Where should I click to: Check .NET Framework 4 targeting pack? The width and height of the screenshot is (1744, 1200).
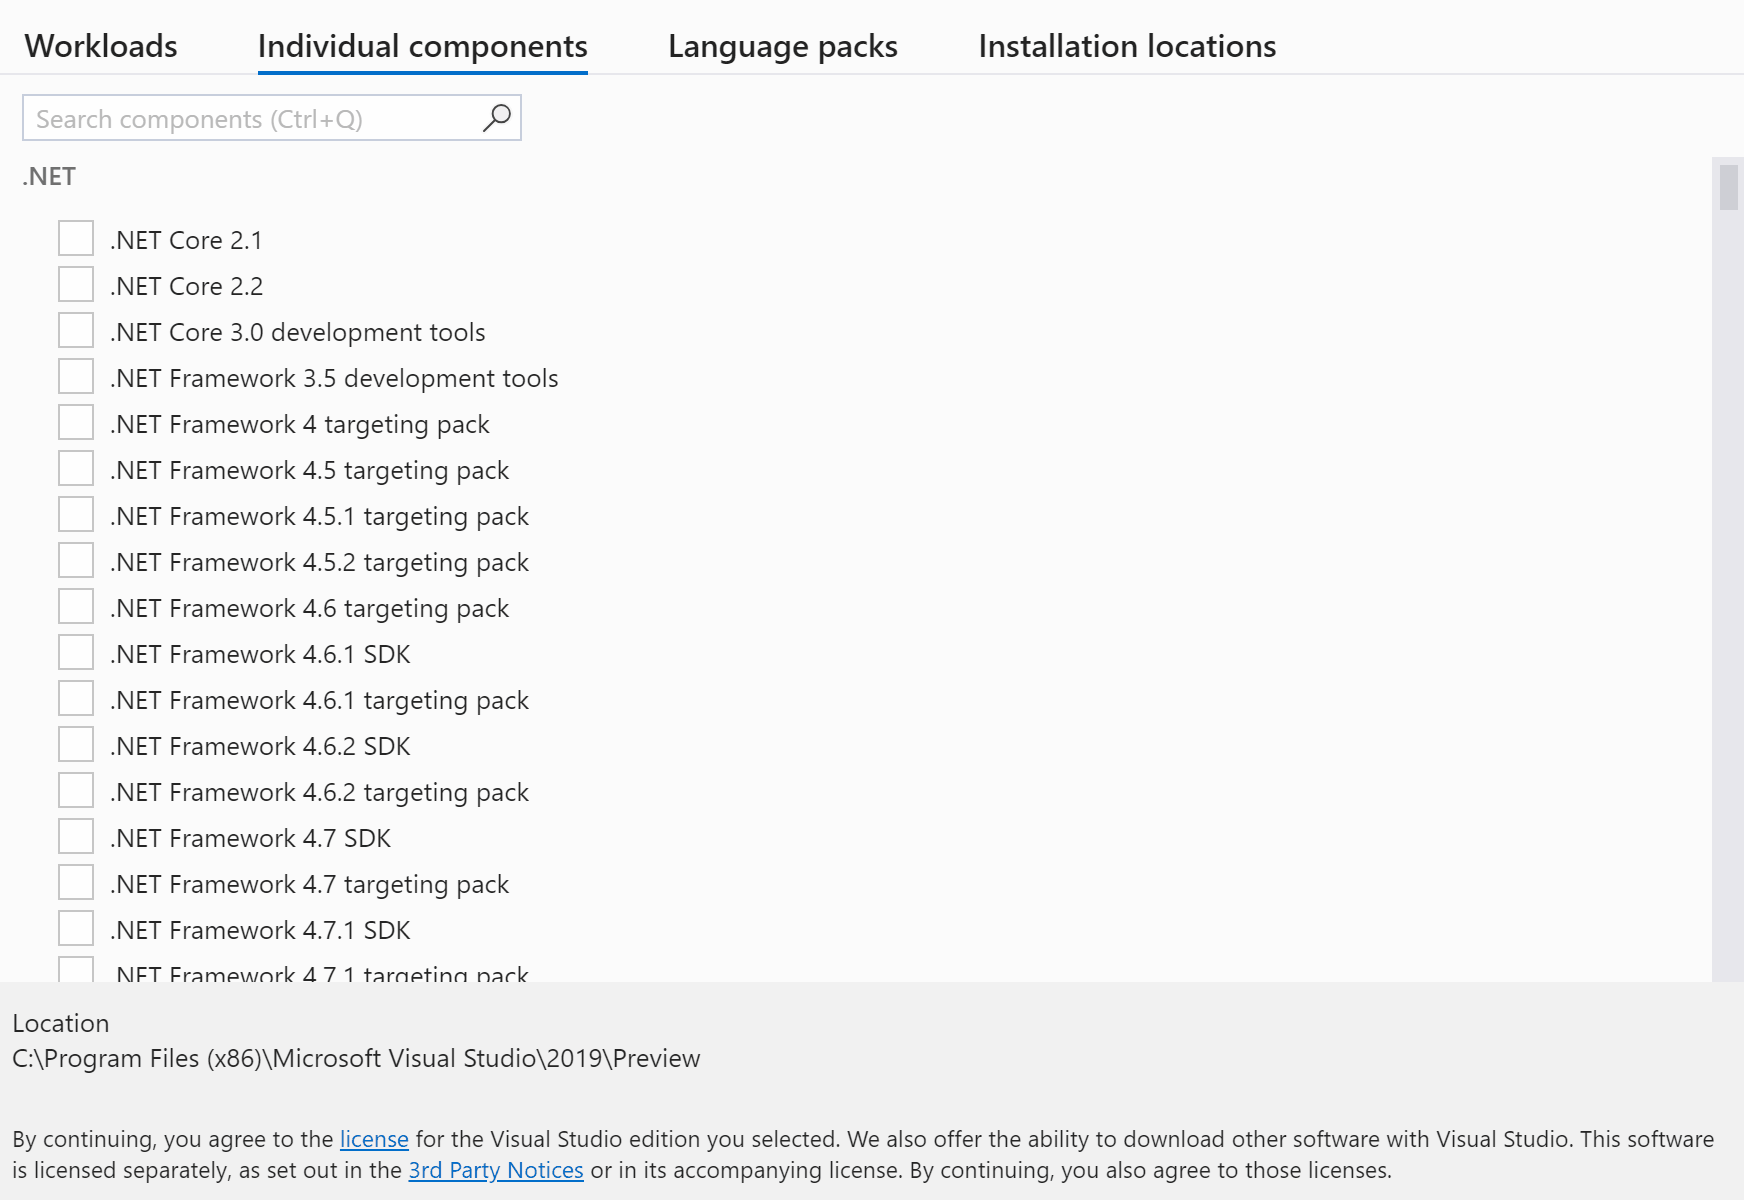click(75, 422)
